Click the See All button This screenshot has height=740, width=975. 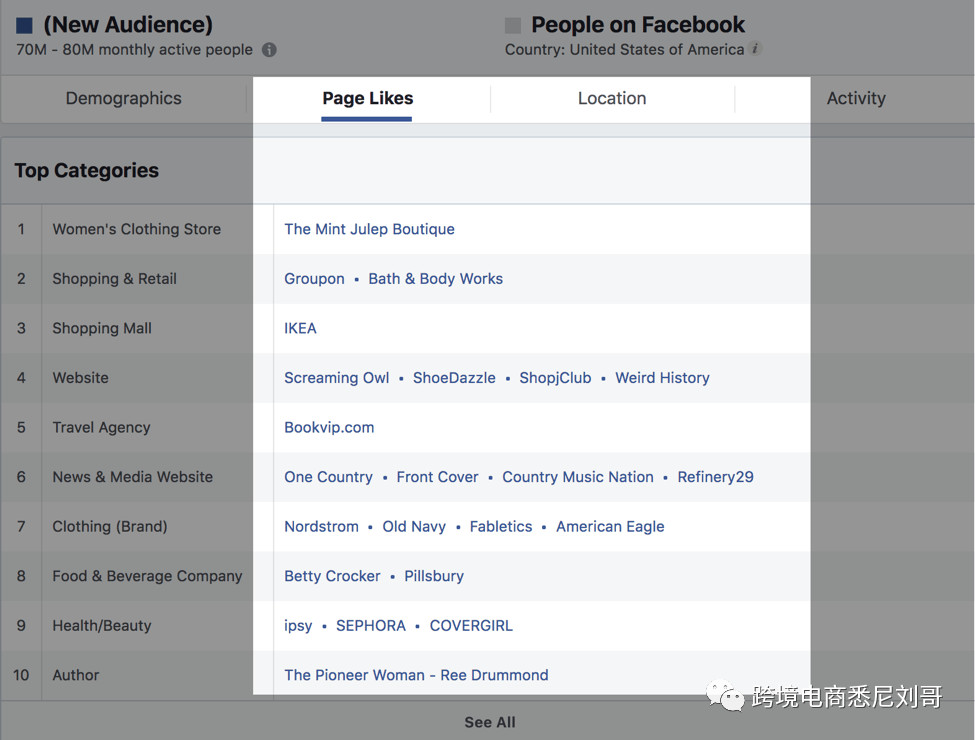(x=488, y=721)
